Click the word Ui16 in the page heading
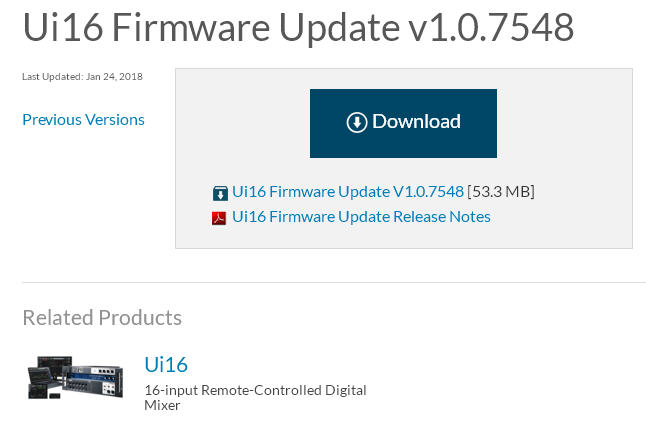Viewport: 646px width, 428px height. (x=60, y=27)
